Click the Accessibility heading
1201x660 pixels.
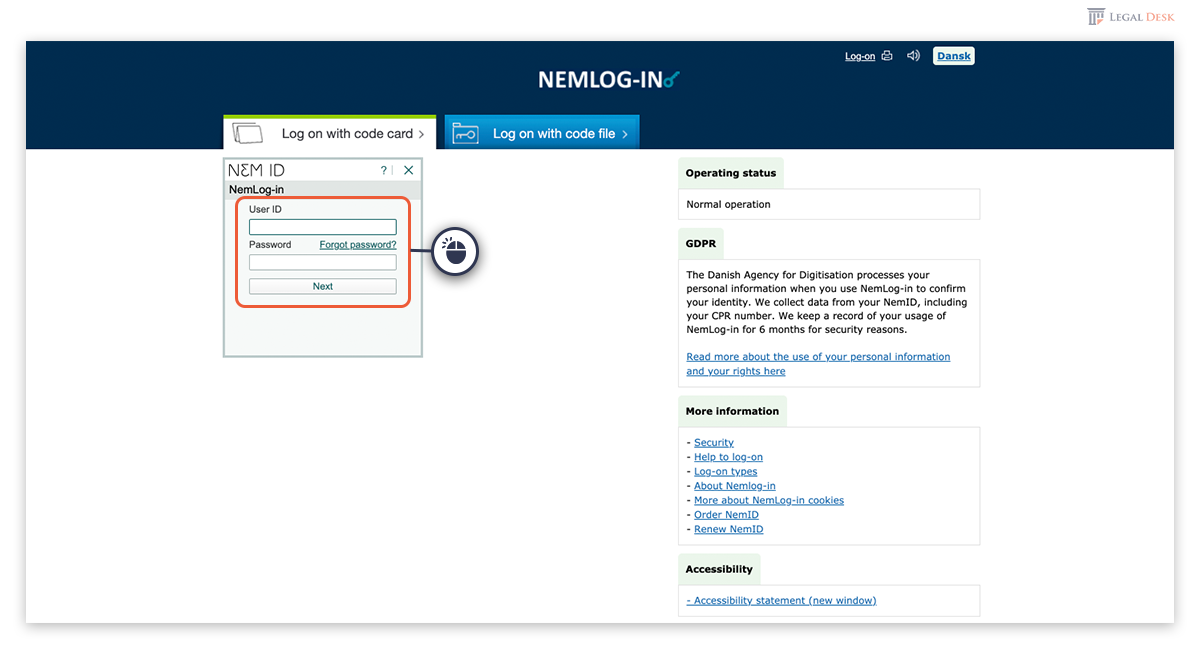click(719, 569)
